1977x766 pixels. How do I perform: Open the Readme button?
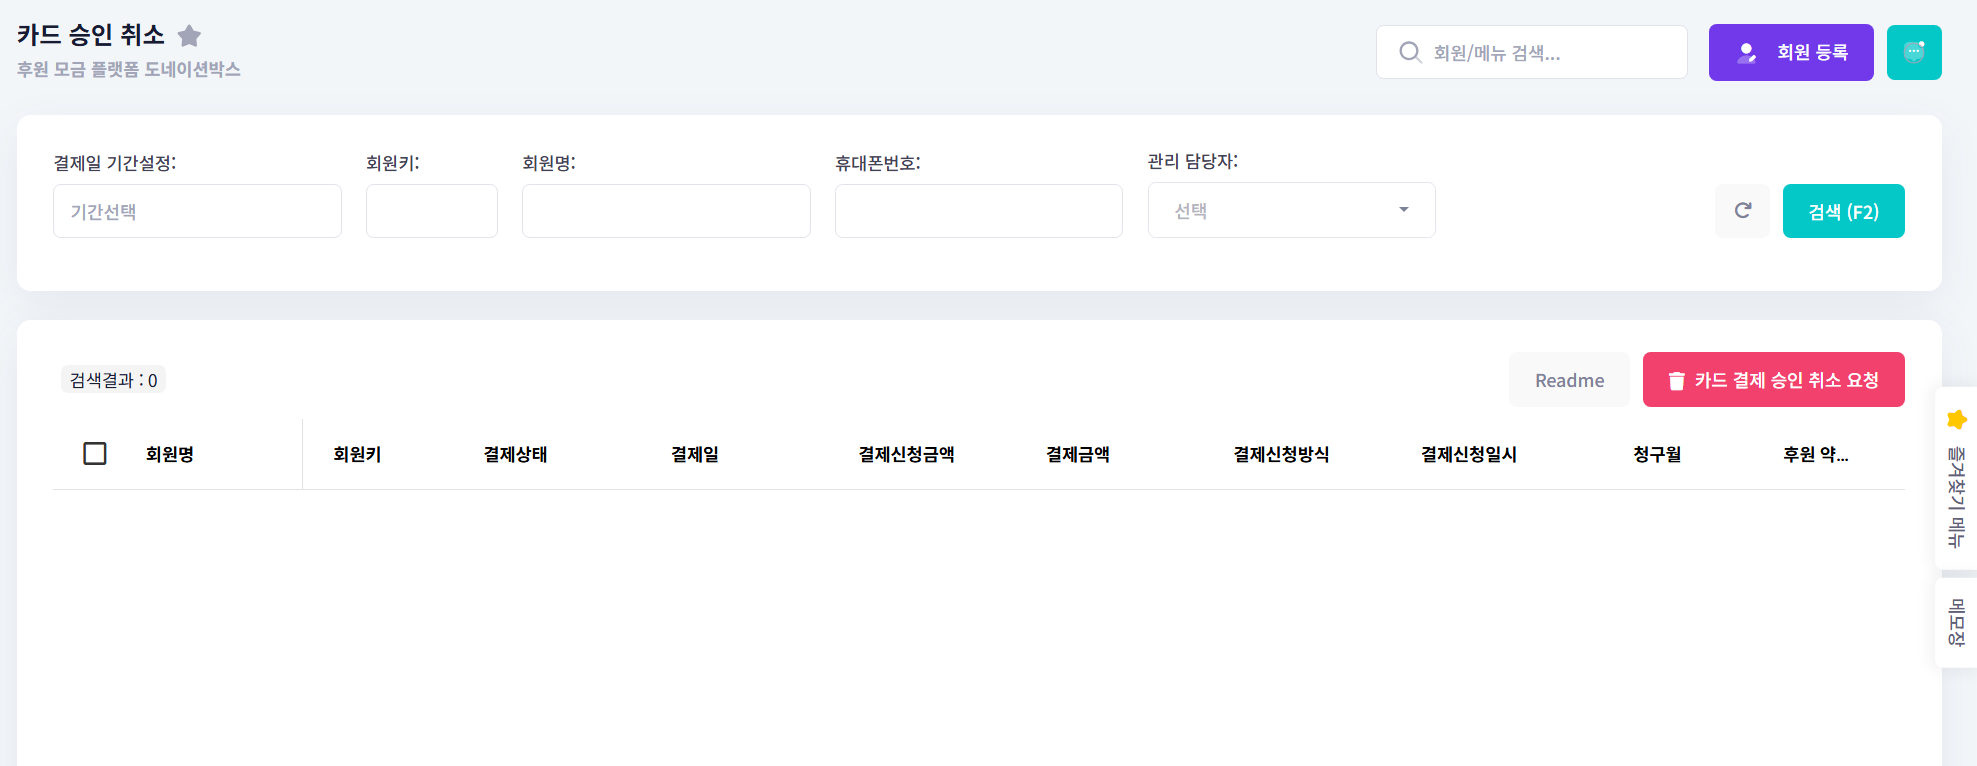[x=1569, y=380]
